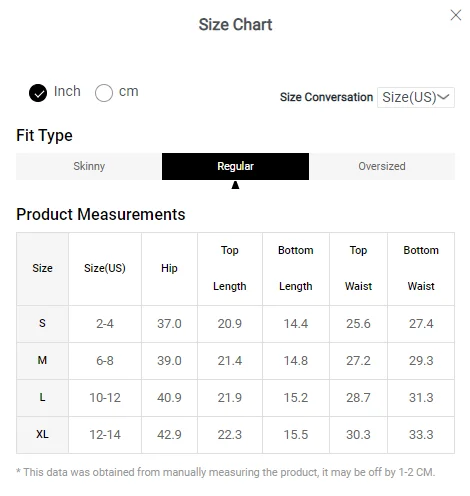Click the Hip column header
Viewport: 470px width, 496px height.
[169, 269]
